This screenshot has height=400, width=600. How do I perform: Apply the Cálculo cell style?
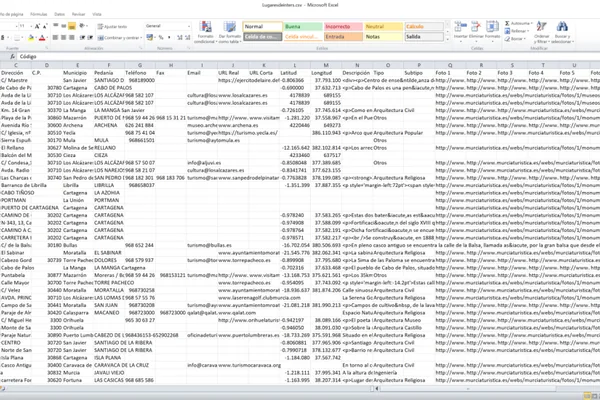pos(424,26)
